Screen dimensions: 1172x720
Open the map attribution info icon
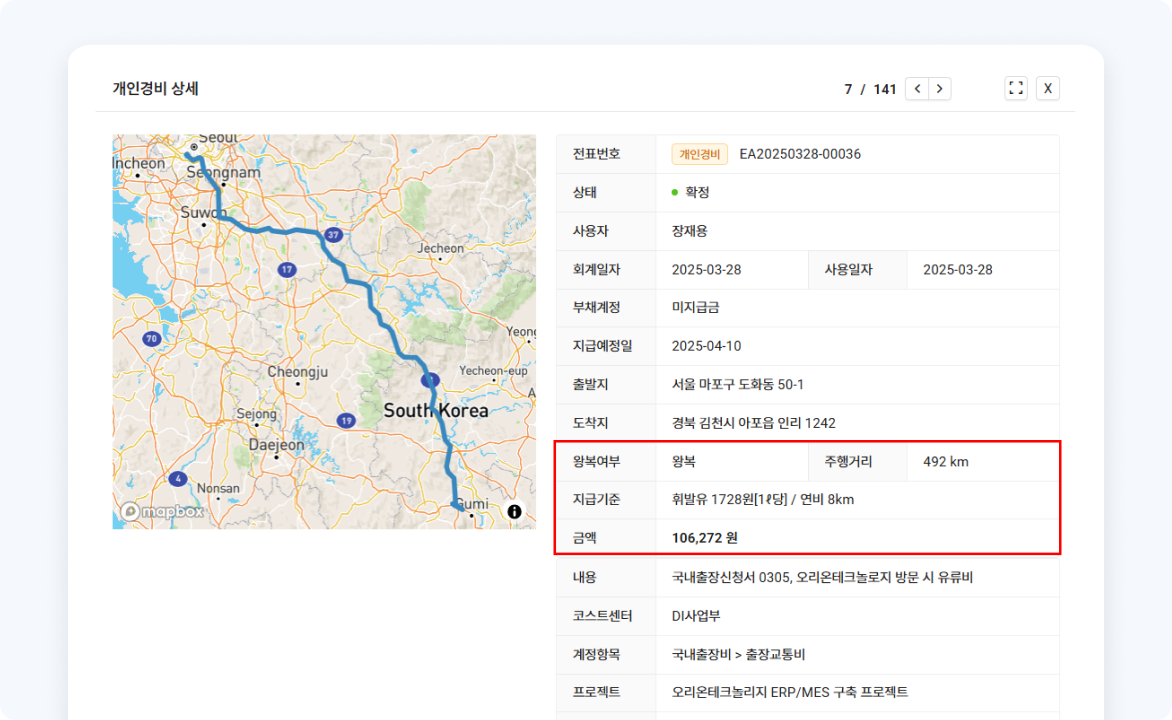(x=514, y=511)
